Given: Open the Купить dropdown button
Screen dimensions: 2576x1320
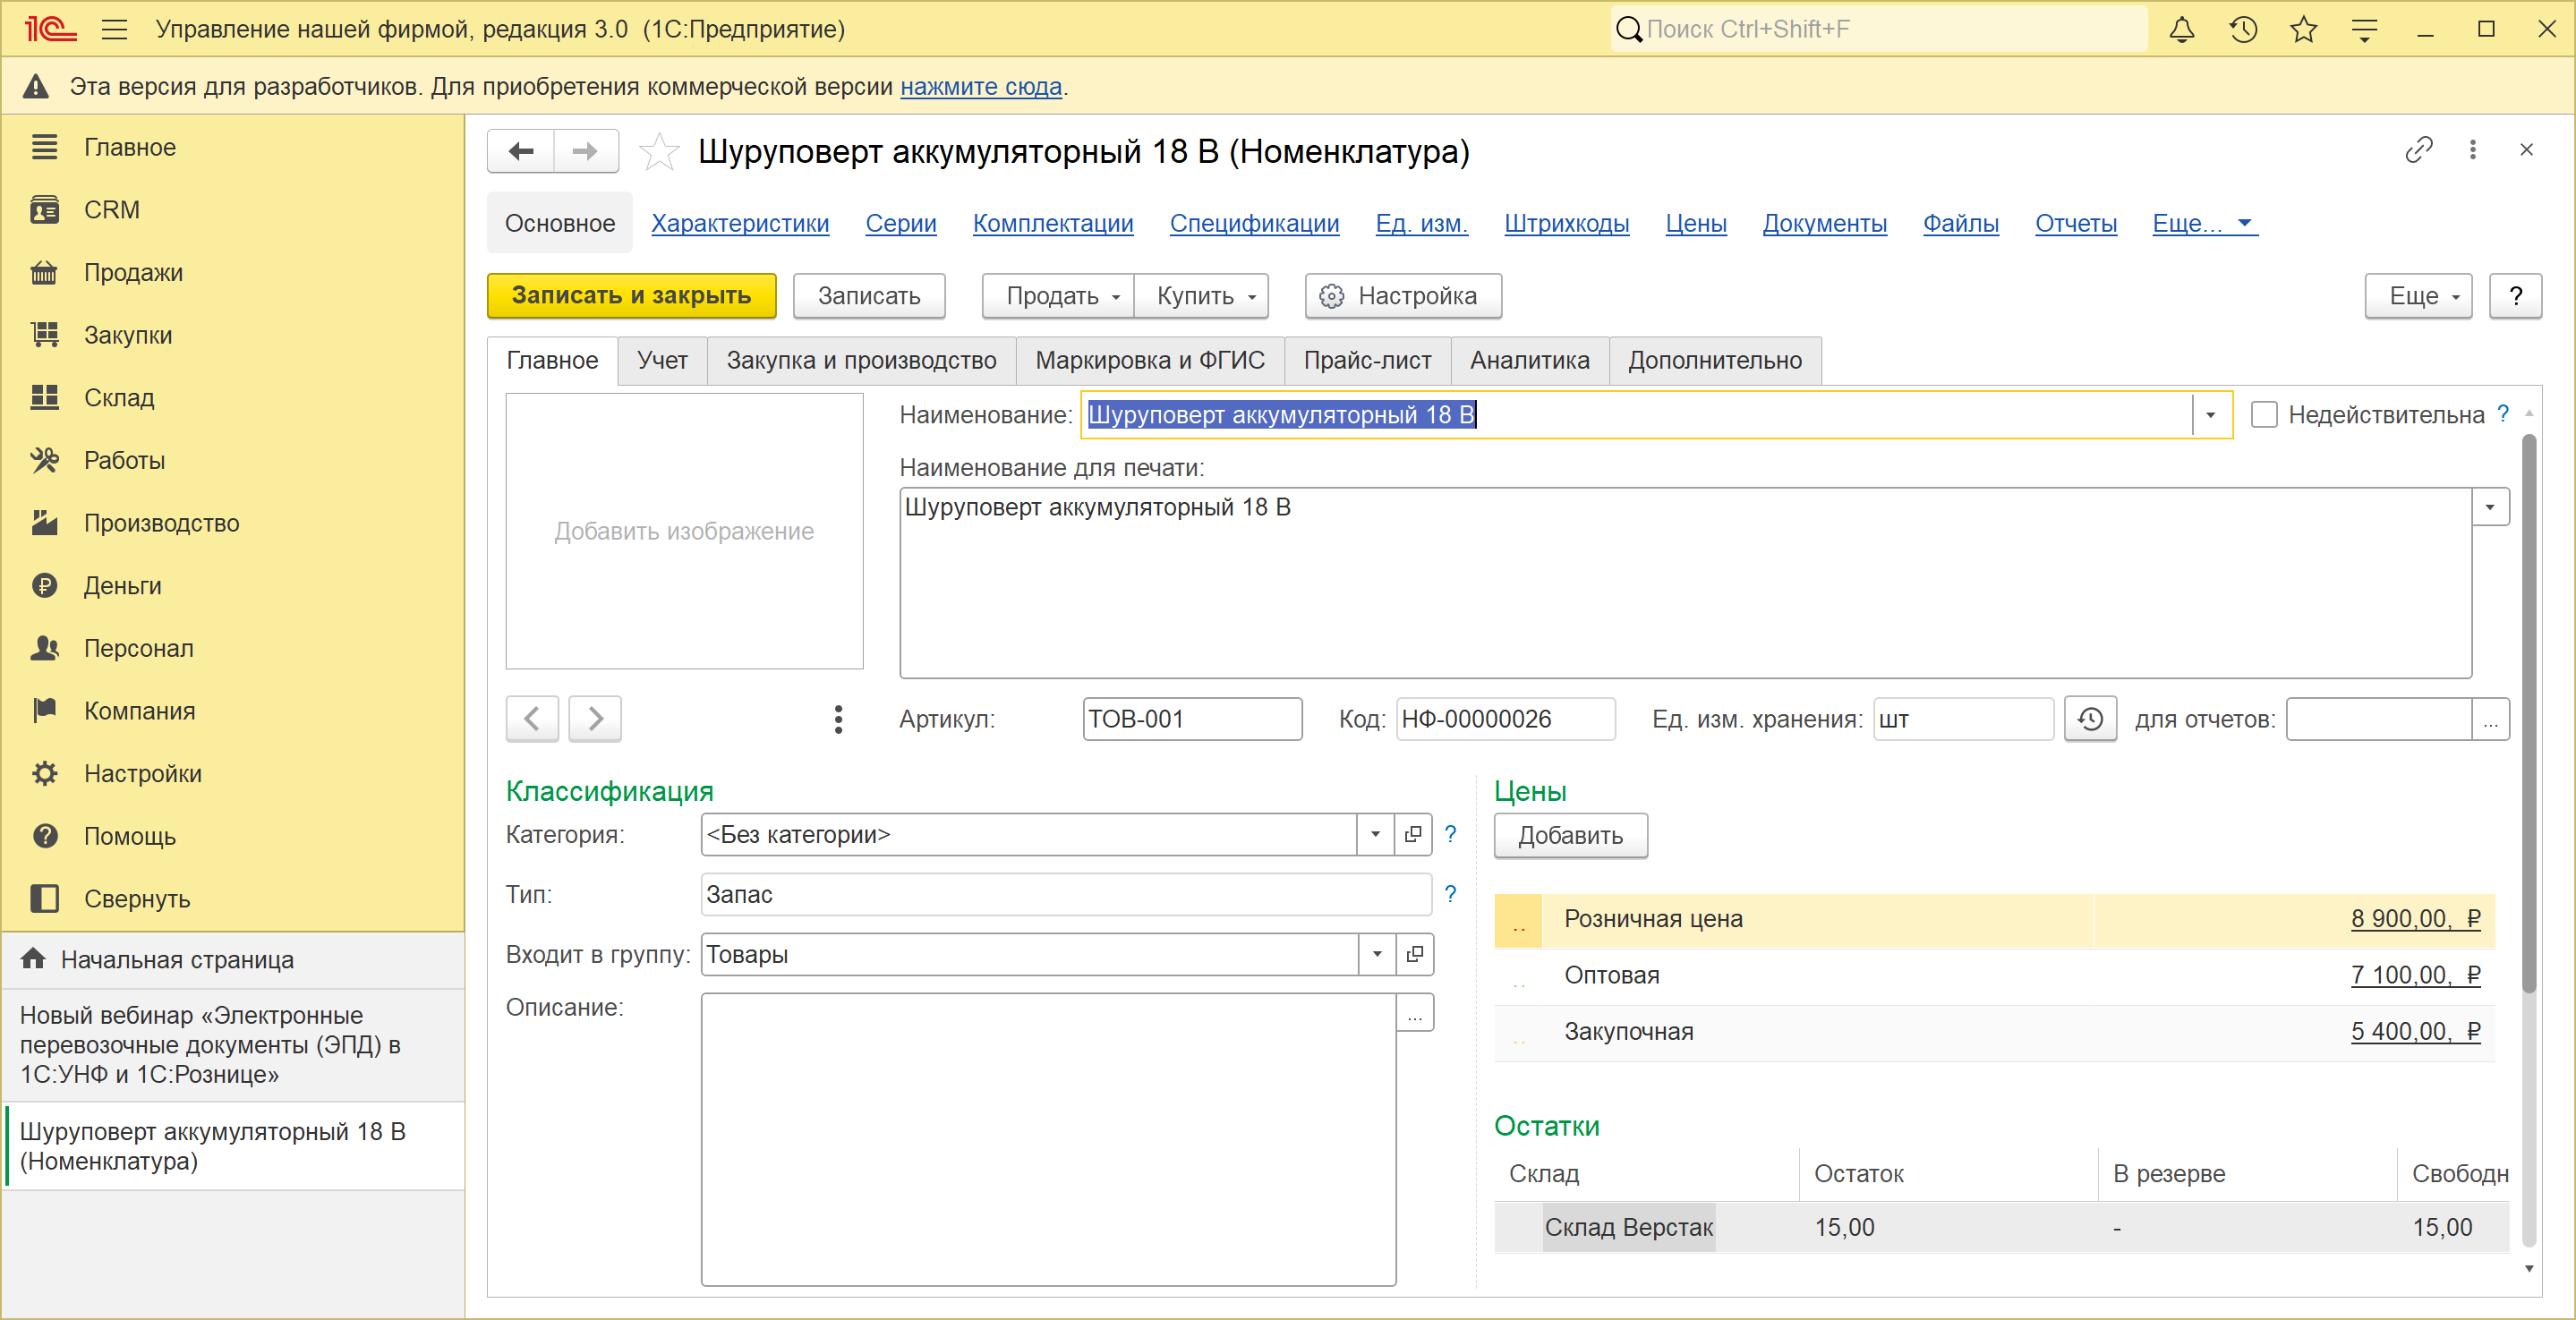Looking at the screenshot, I should point(1202,296).
